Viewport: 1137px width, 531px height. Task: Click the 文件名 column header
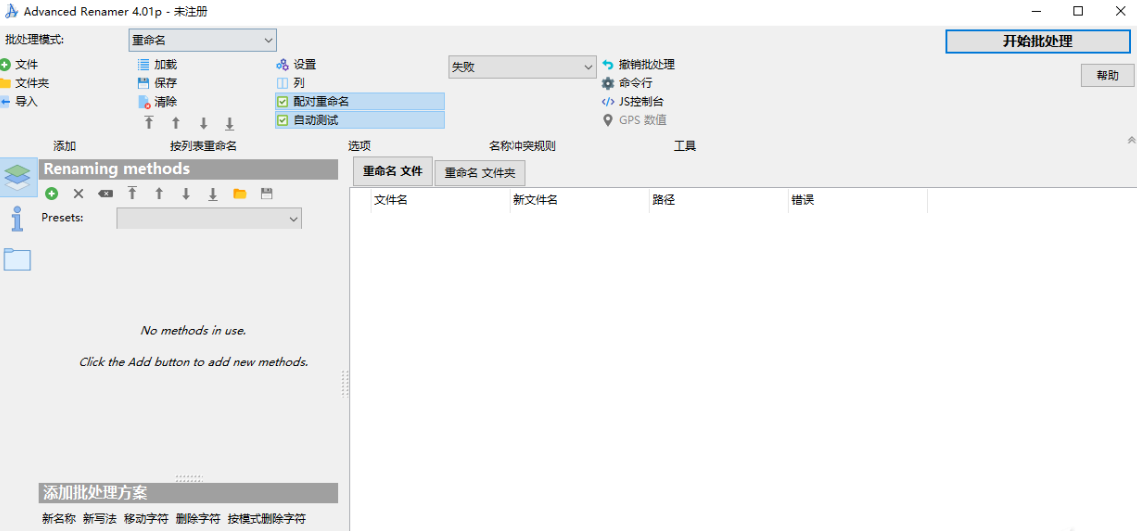[x=440, y=200]
